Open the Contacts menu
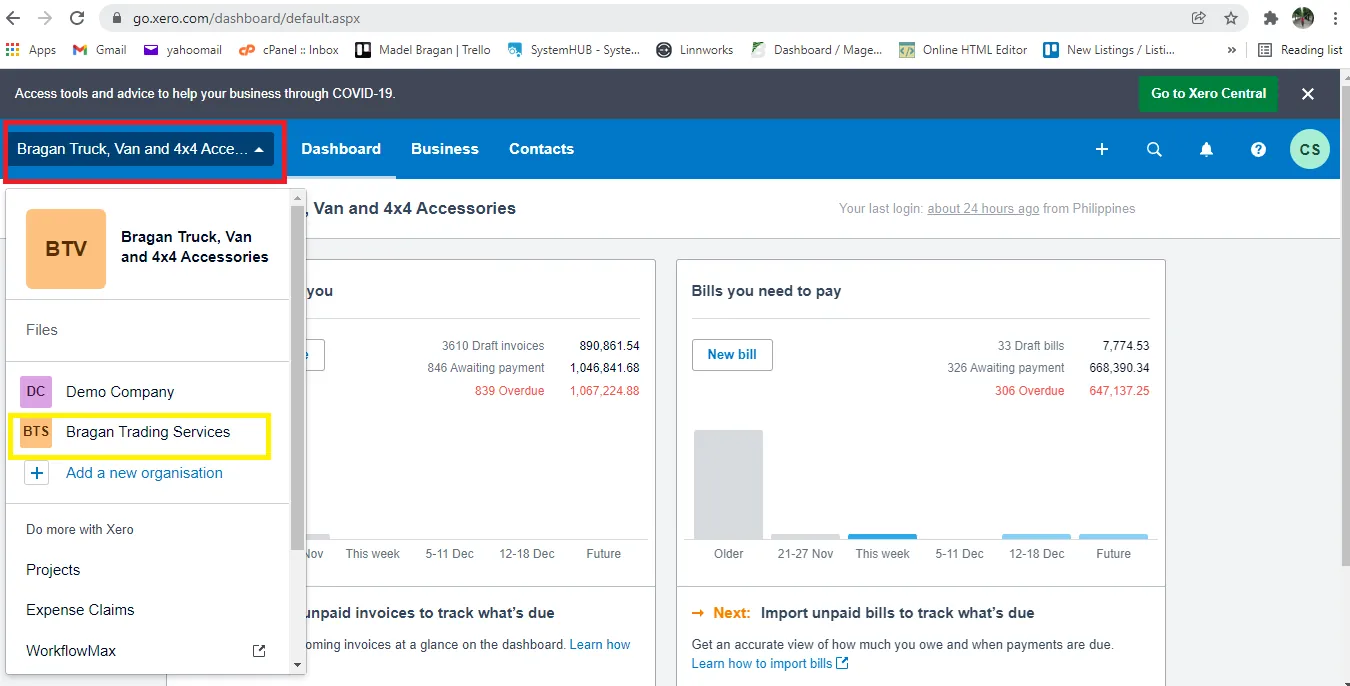This screenshot has height=686, width=1350. [541, 149]
